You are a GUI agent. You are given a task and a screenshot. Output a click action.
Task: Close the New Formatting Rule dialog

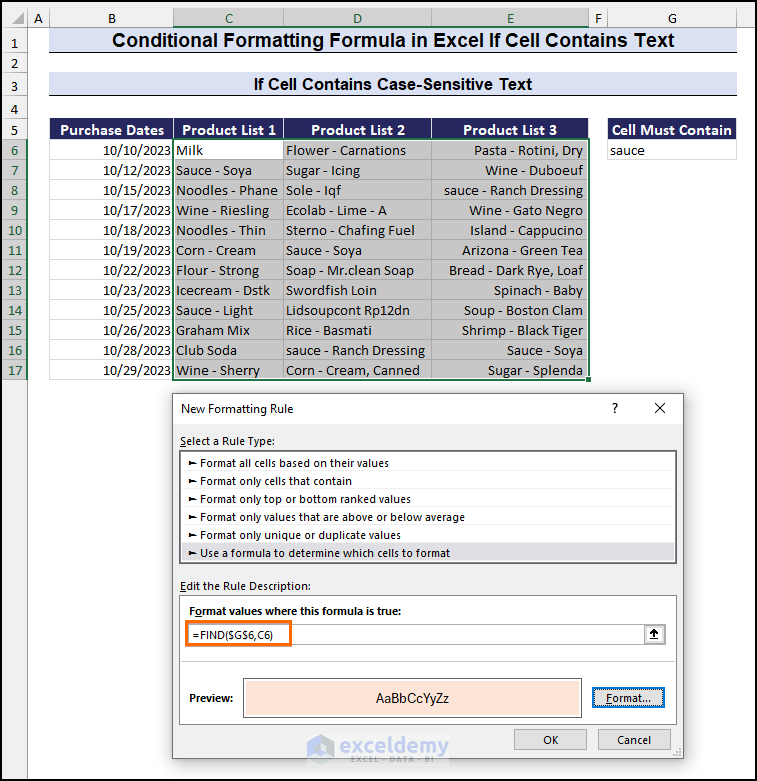tap(660, 408)
